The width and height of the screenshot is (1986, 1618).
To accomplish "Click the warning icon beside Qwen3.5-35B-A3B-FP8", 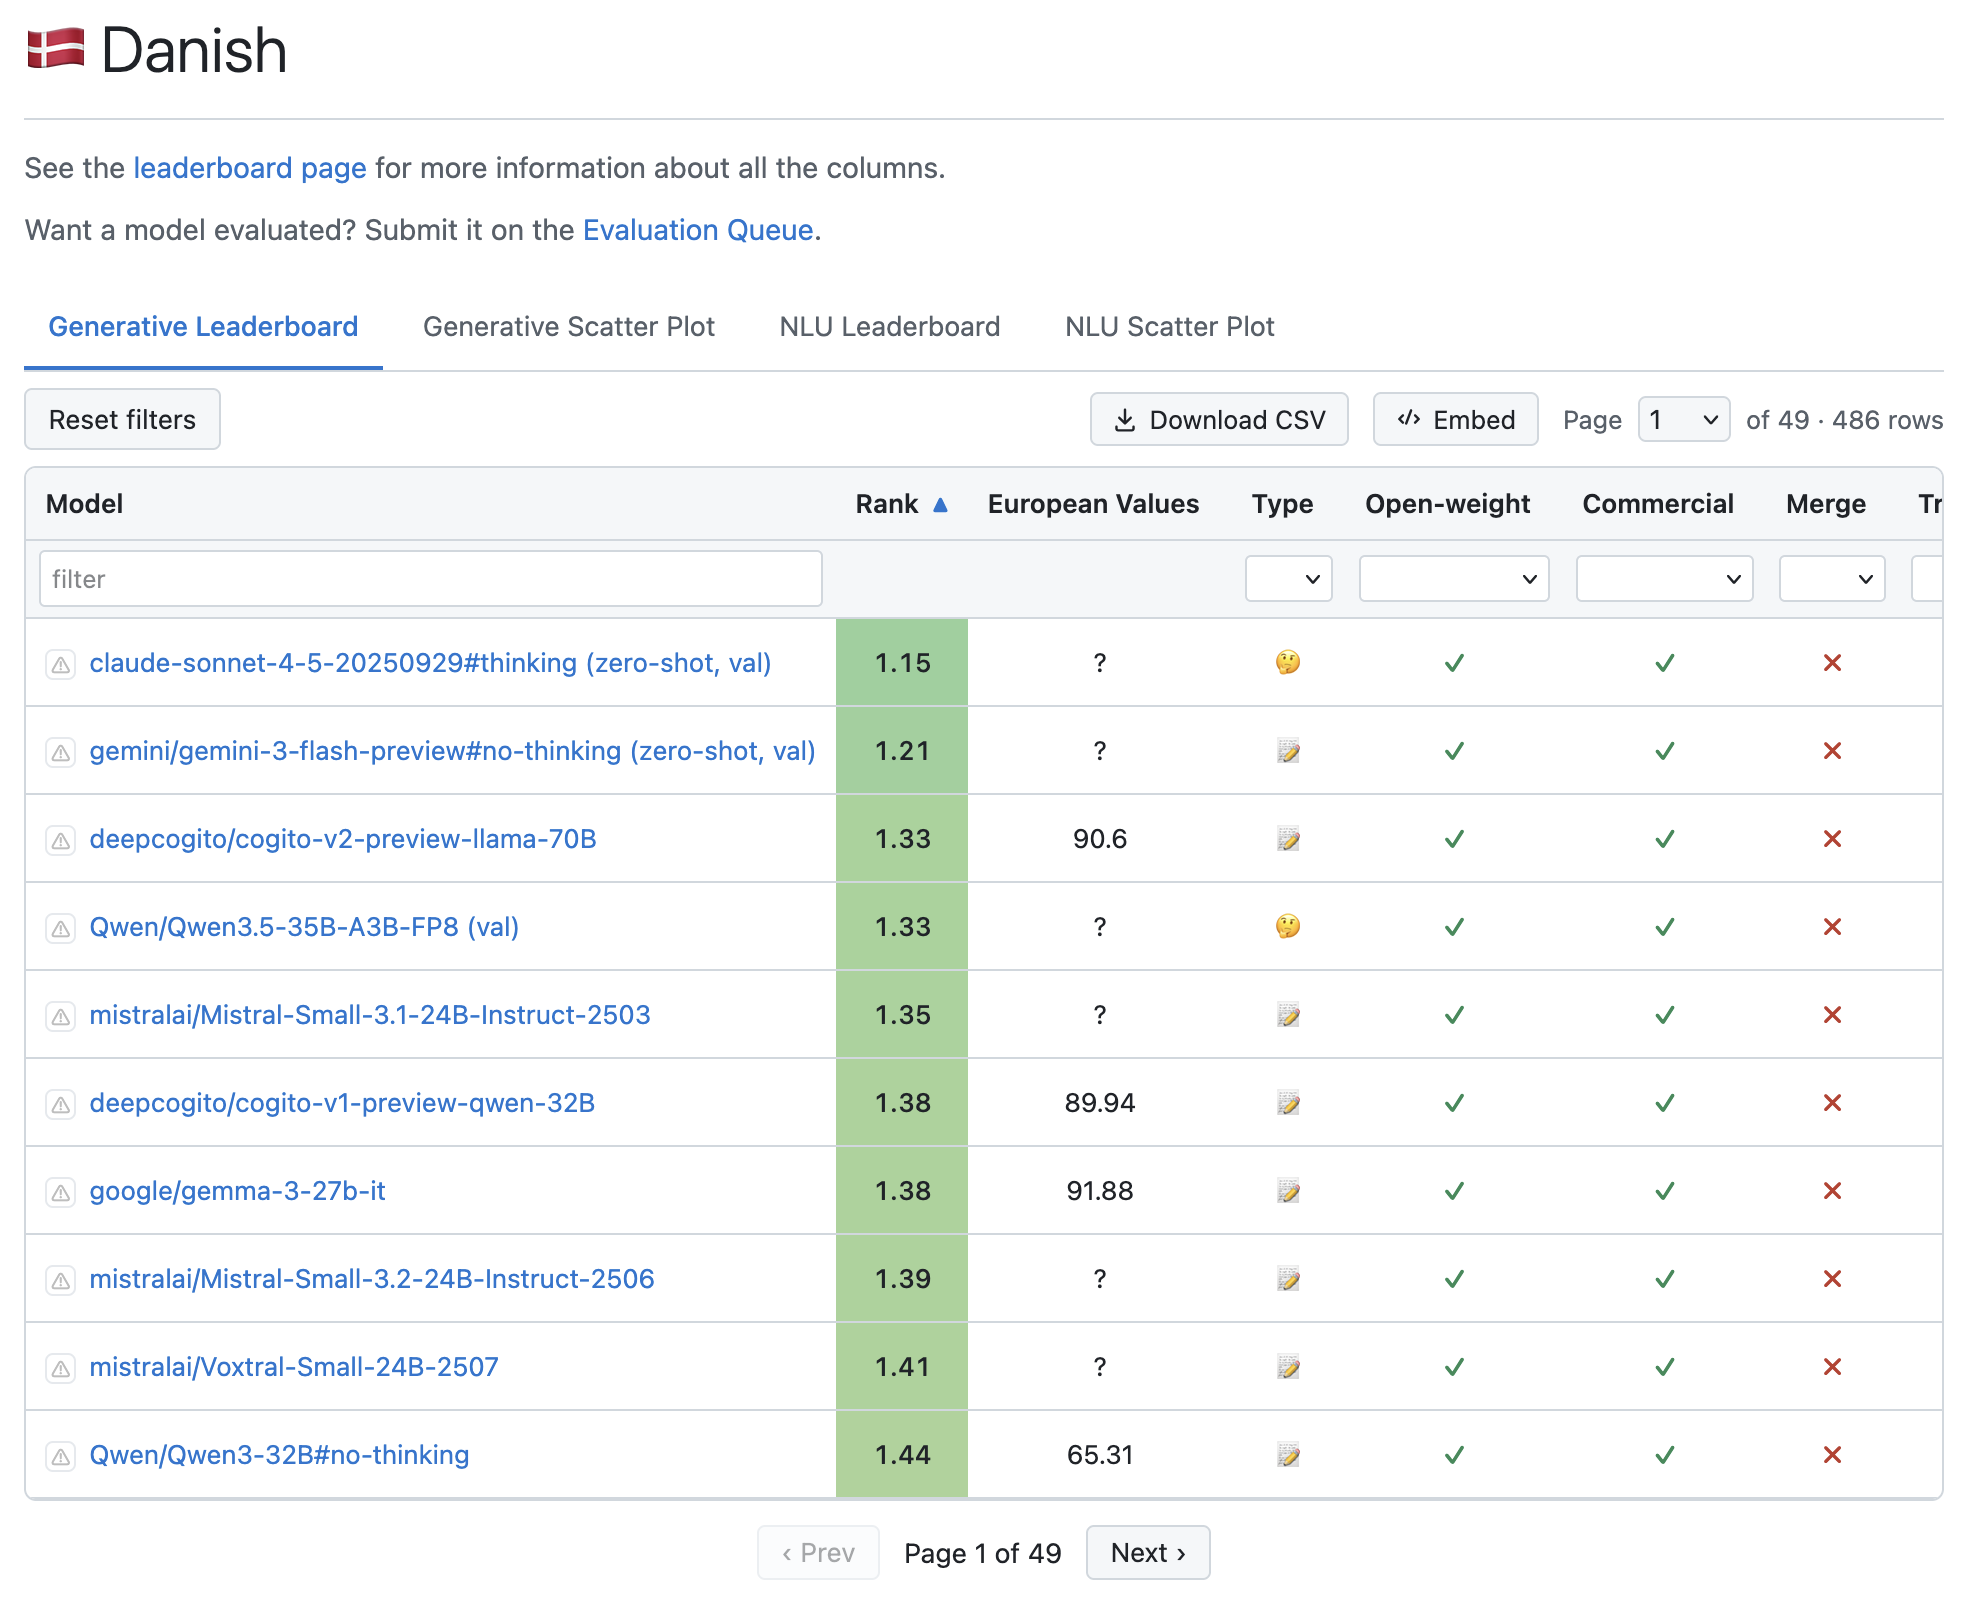I will (61, 928).
